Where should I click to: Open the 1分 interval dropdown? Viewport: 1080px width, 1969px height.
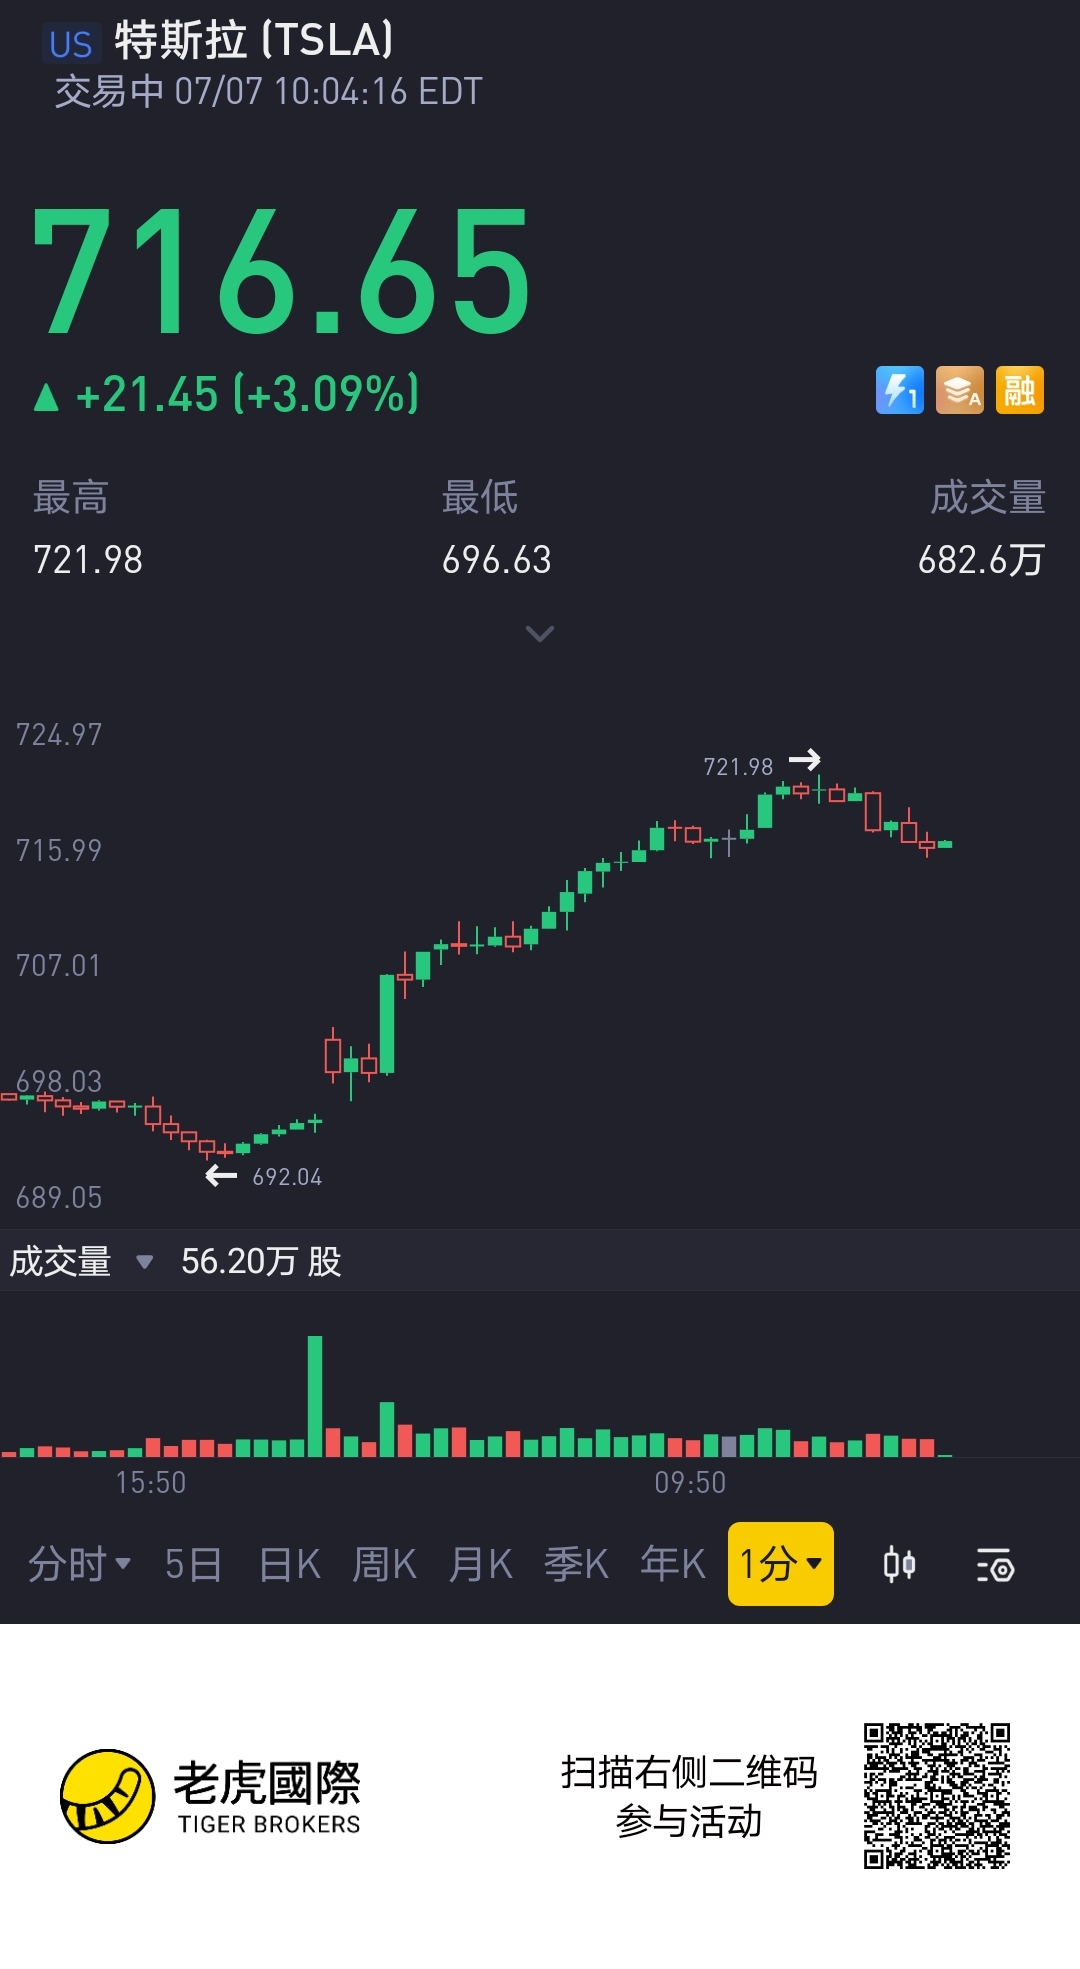coord(780,1564)
